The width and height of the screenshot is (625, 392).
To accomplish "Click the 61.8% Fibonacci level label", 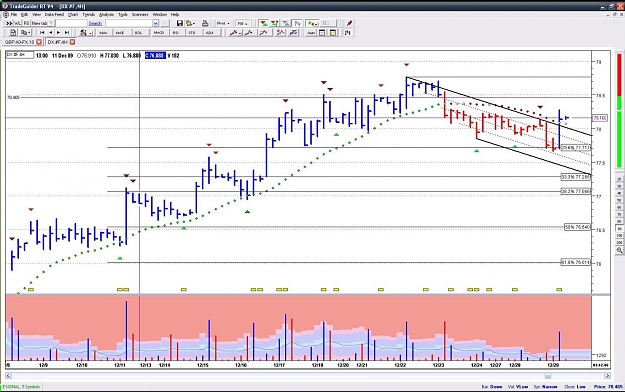I will [575, 262].
